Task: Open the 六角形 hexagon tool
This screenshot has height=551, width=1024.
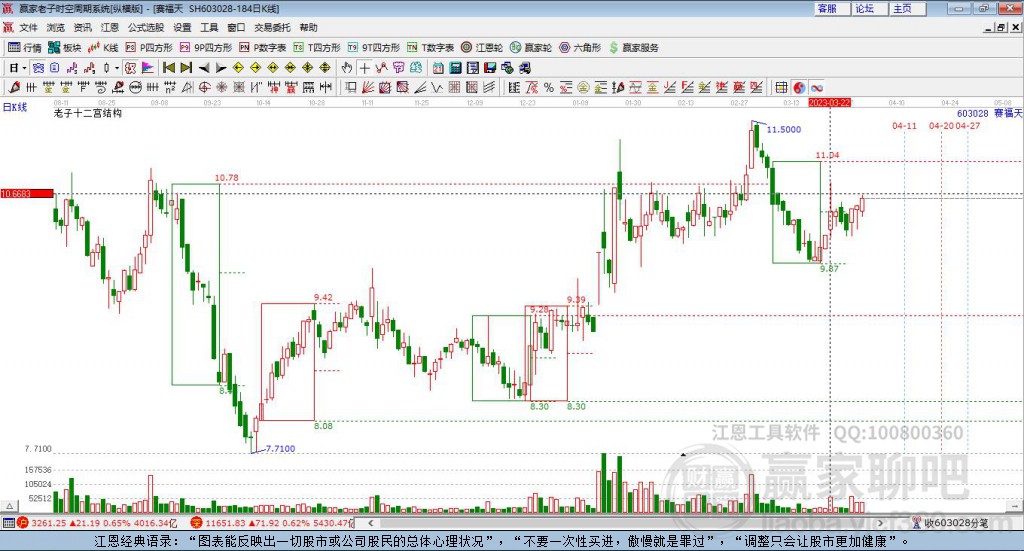Action: [580, 48]
